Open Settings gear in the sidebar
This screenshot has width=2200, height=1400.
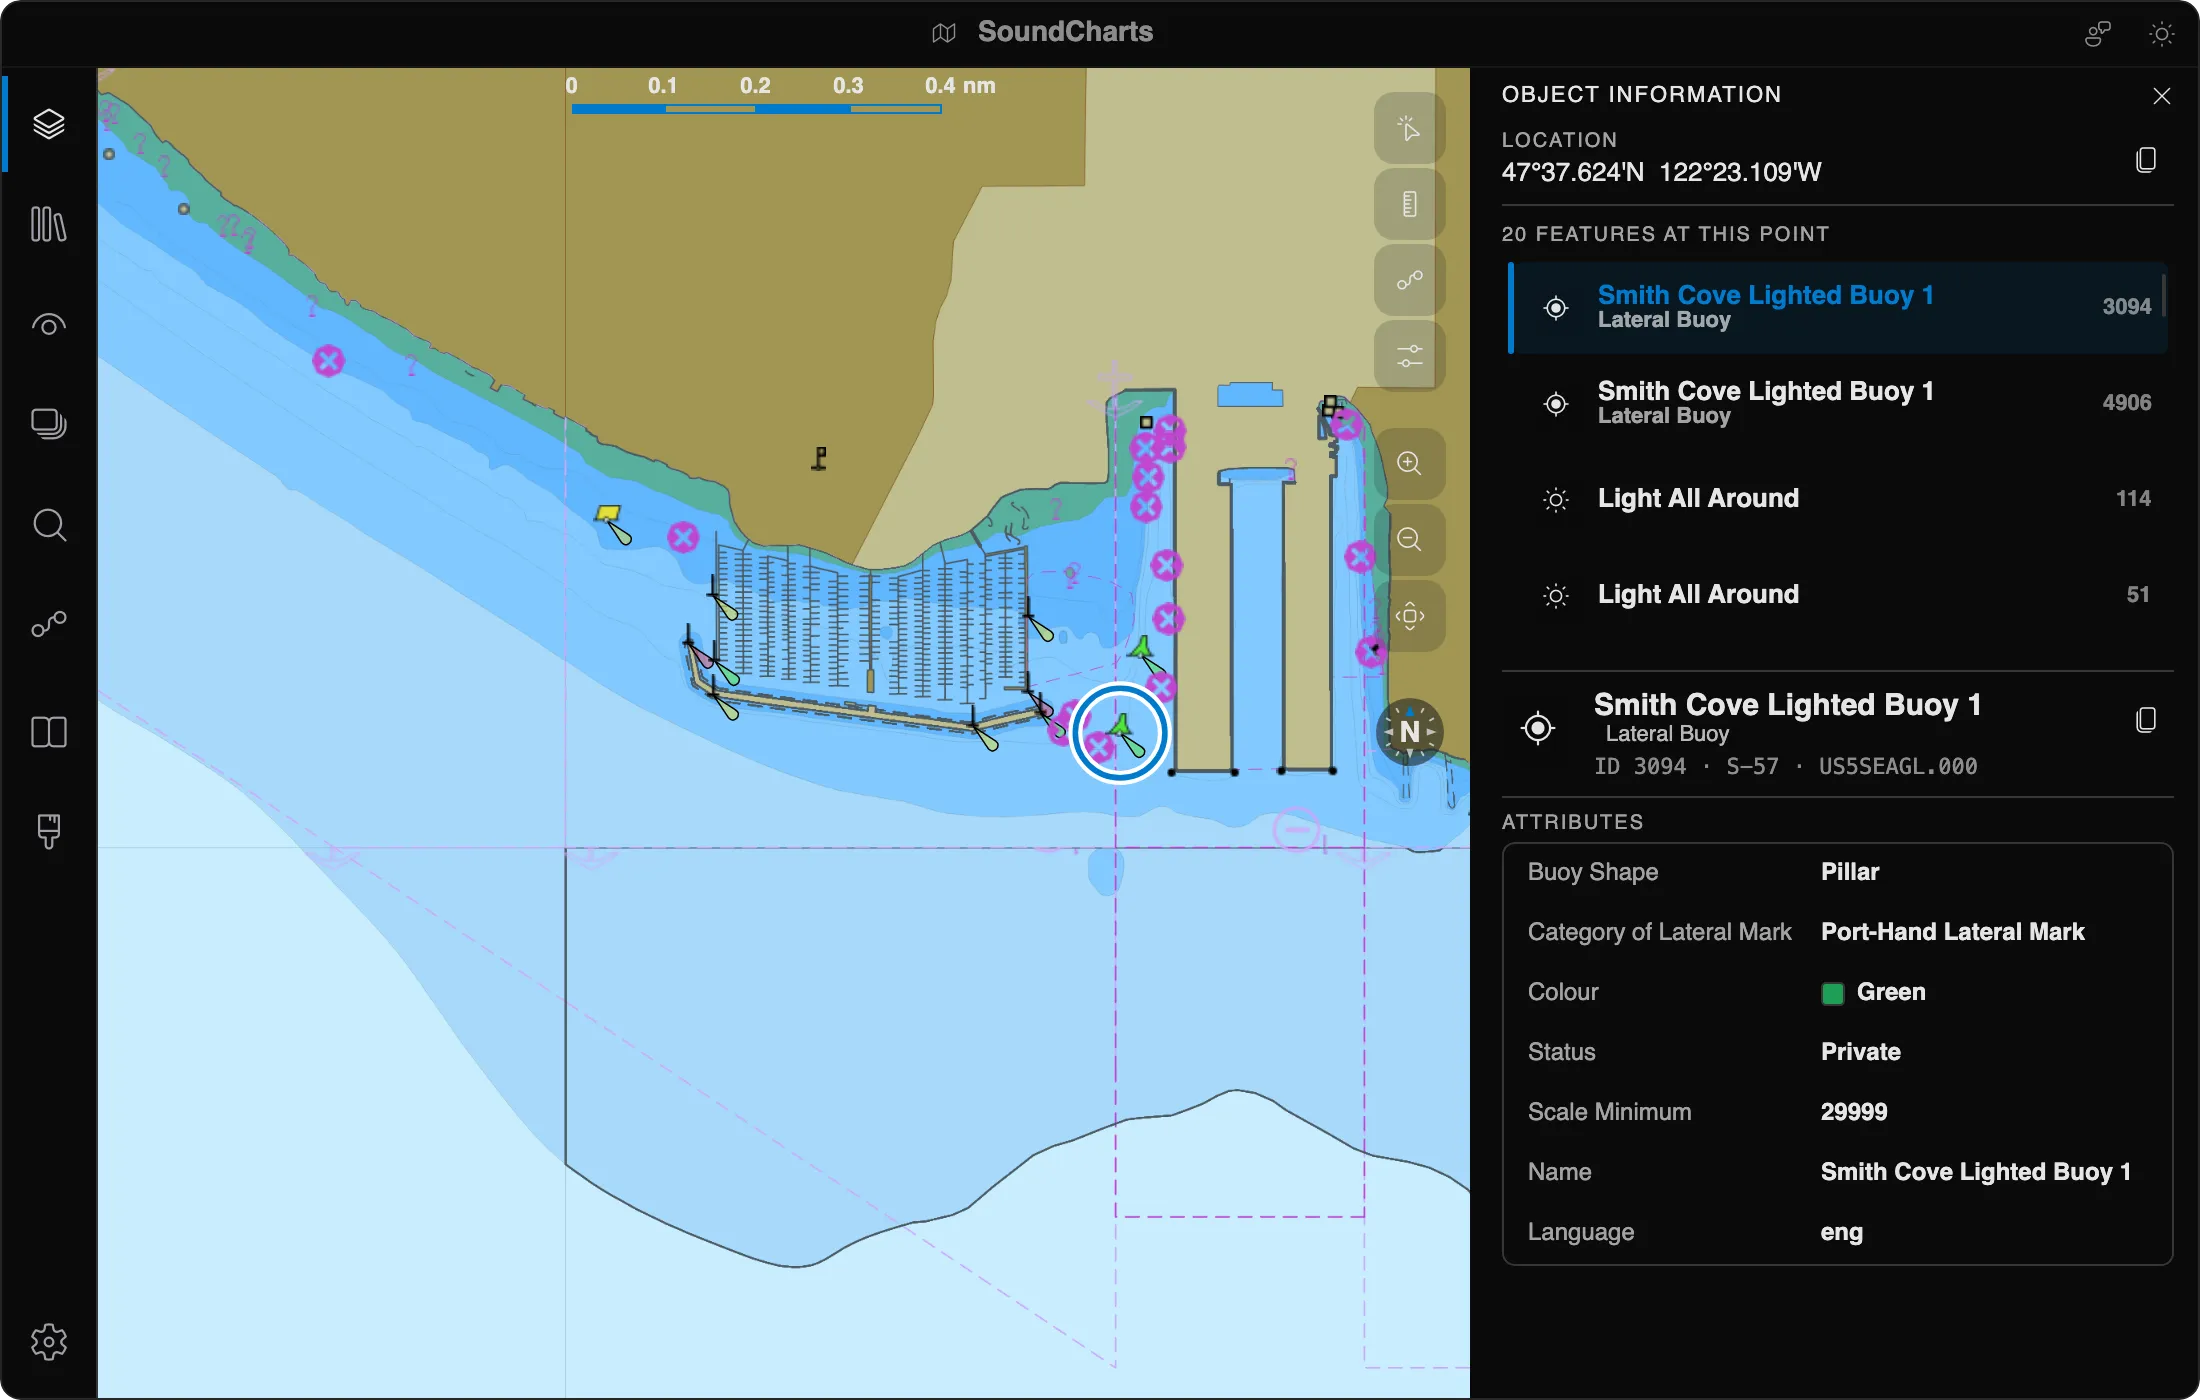pyautogui.click(x=48, y=1341)
